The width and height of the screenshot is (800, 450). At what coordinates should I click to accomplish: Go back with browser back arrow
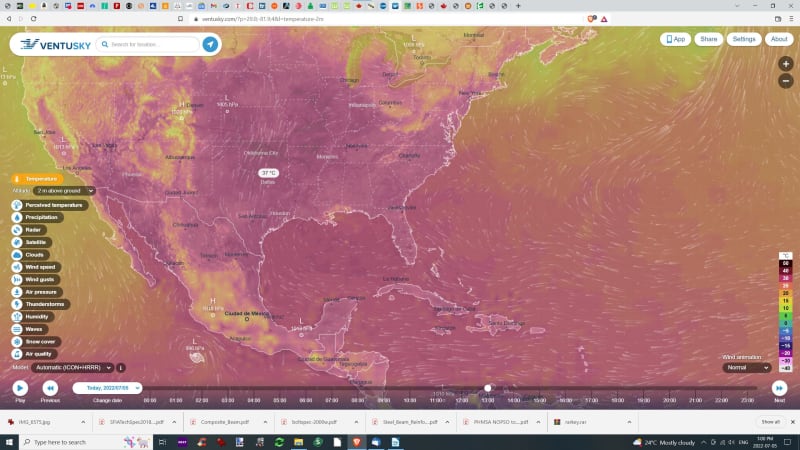[9, 19]
